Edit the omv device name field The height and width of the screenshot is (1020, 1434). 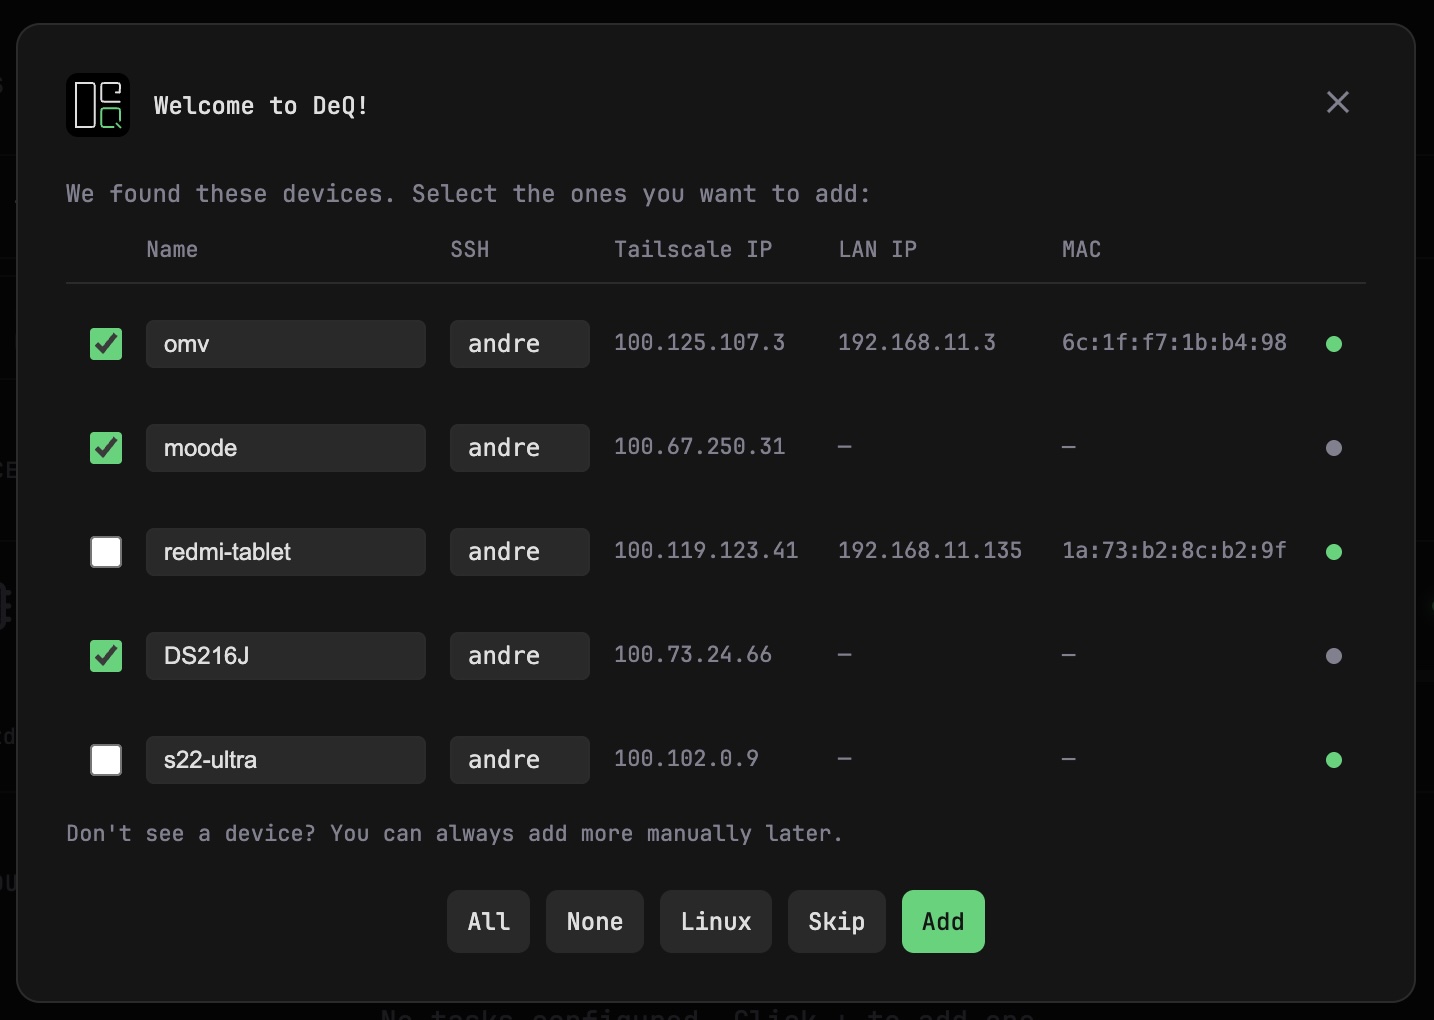(285, 344)
